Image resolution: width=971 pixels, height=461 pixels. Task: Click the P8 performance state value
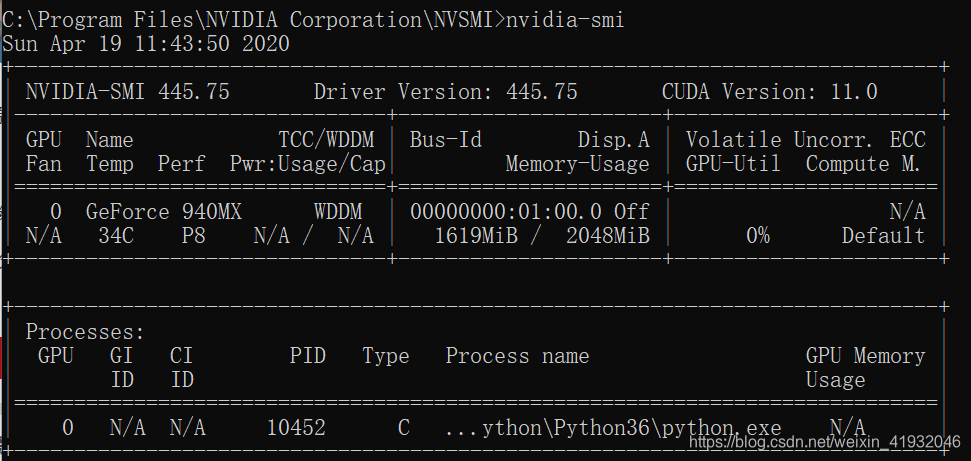194,236
